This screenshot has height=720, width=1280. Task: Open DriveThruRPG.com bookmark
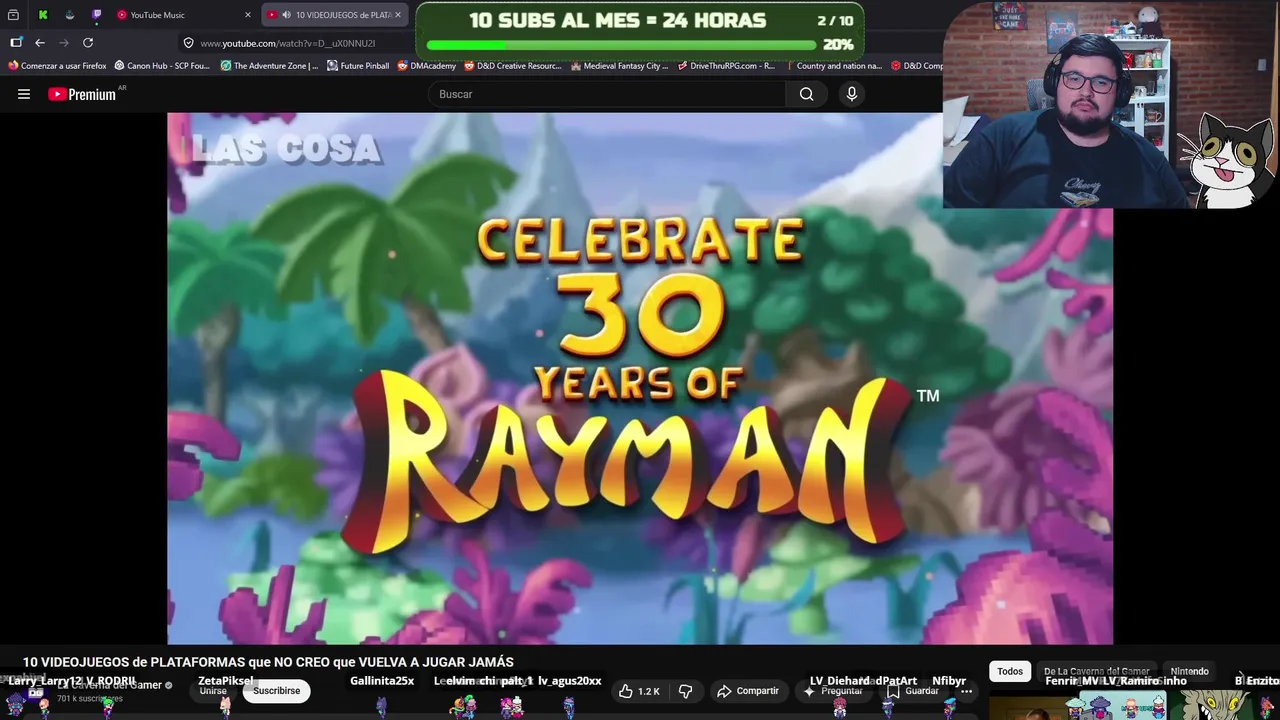point(726,66)
